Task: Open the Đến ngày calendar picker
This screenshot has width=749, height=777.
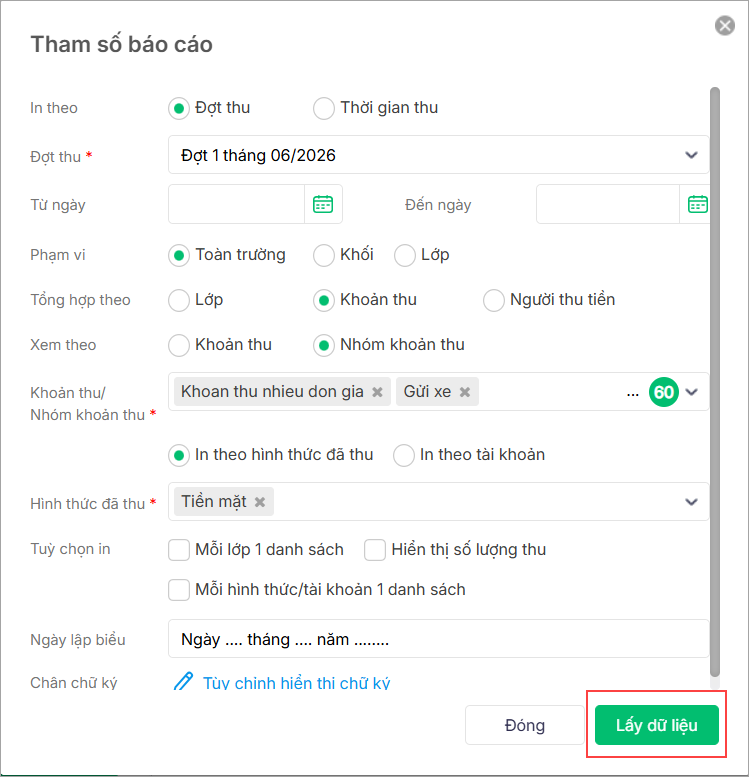Action: coord(697,204)
